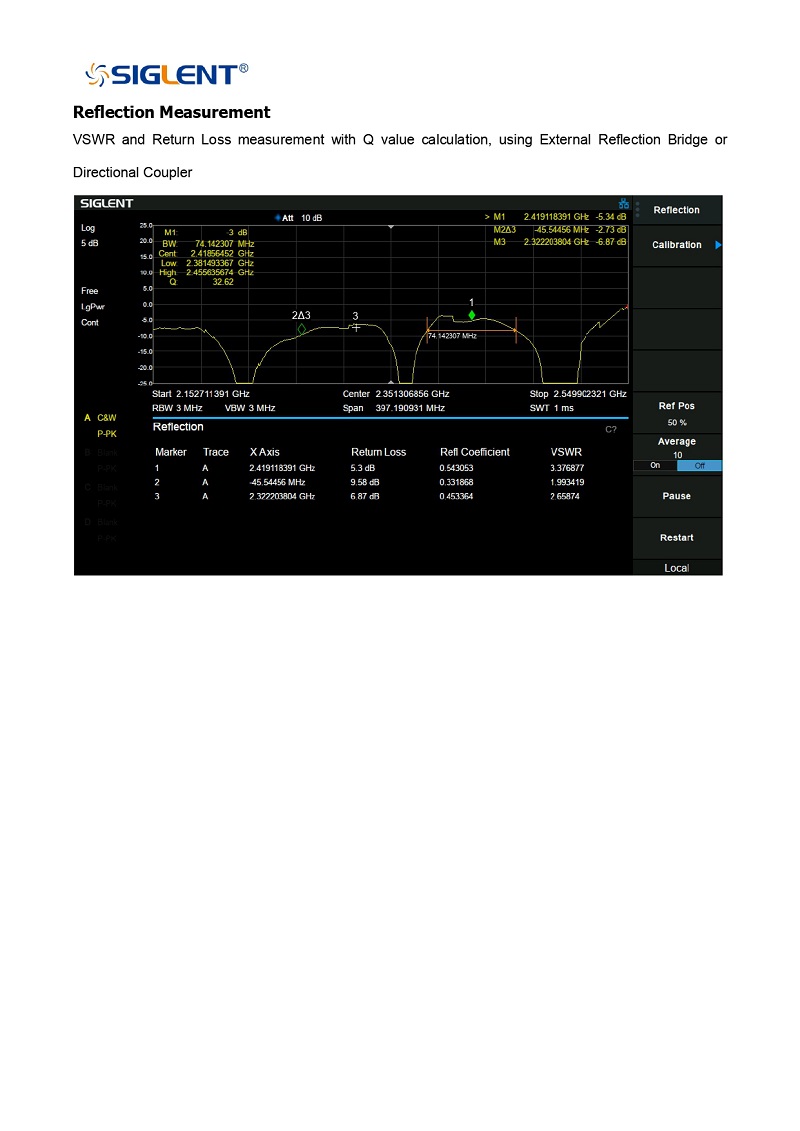
Task: Click the Reflection results panel title
Action: 178,427
